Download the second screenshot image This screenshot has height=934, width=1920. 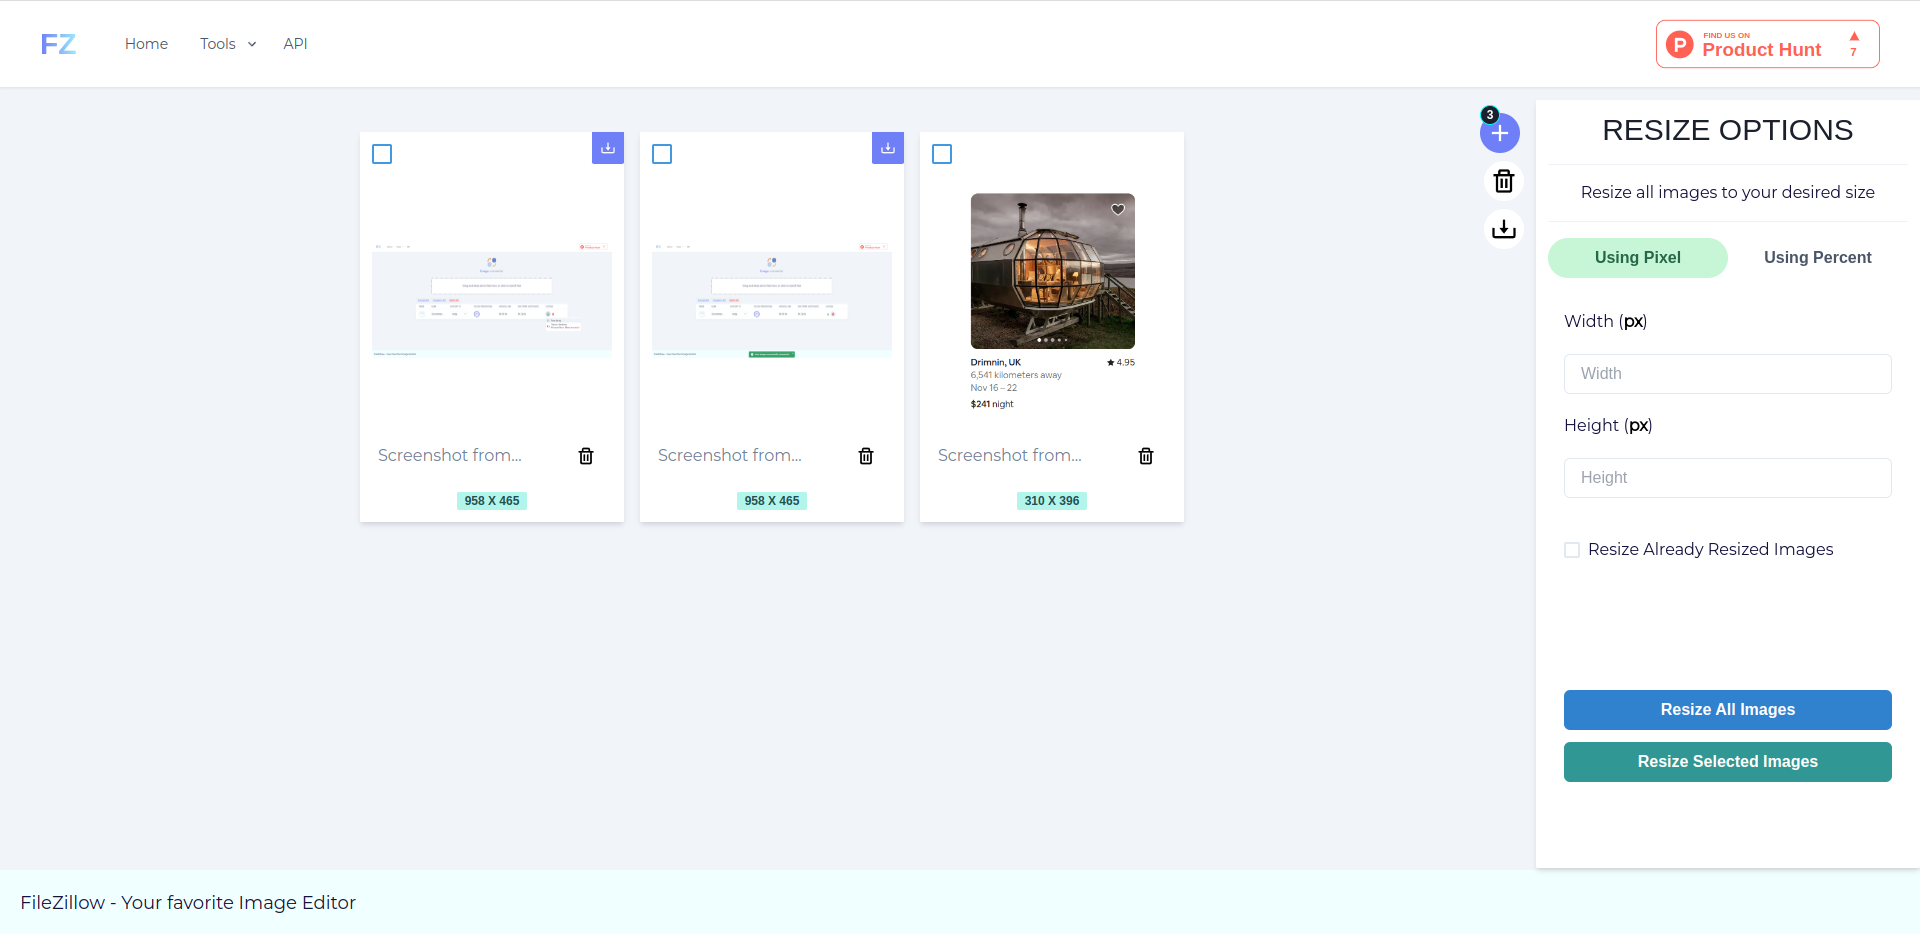pyautogui.click(x=887, y=148)
